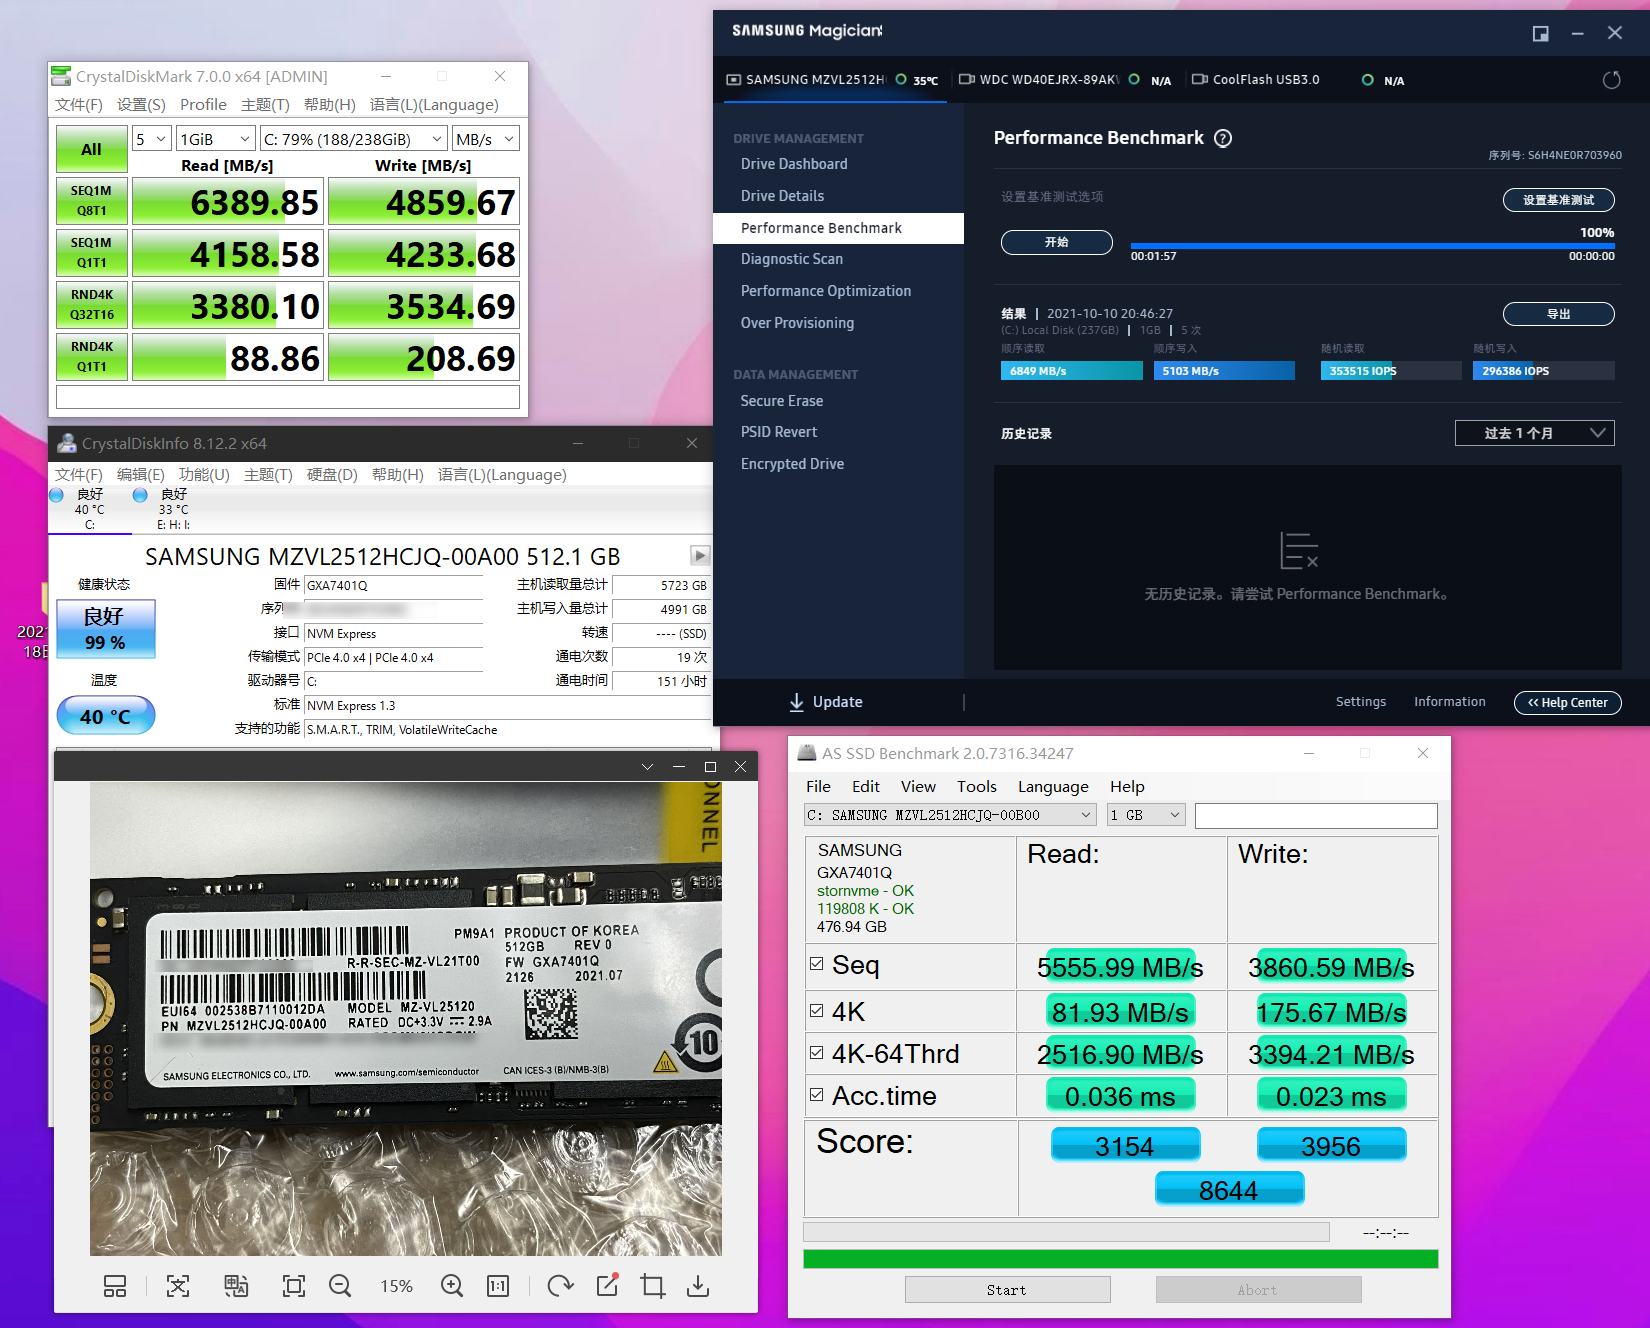Viewport: 1650px width, 1328px height.
Task: Open AS SSD drive selection dropdown
Action: click(950, 815)
